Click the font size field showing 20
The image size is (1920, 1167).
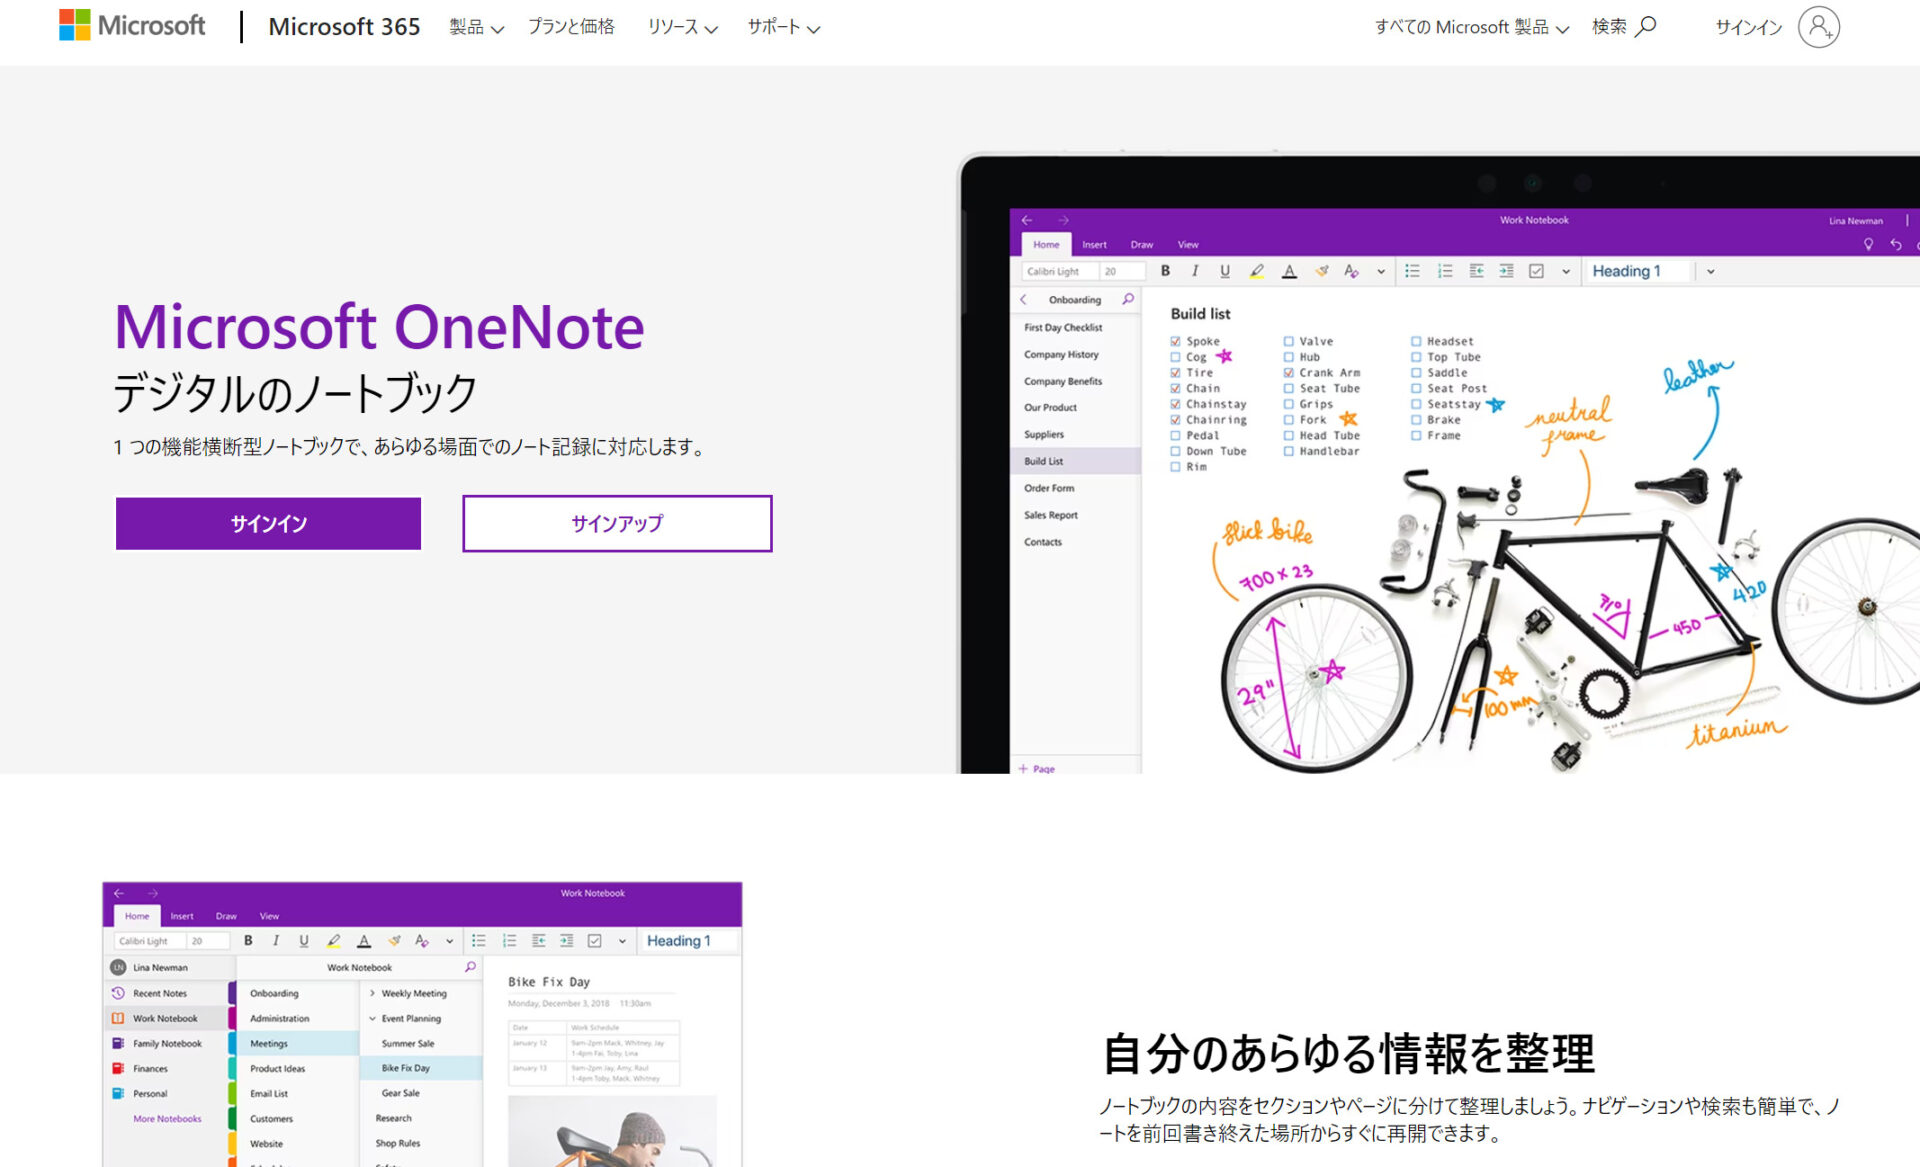(x=1113, y=271)
